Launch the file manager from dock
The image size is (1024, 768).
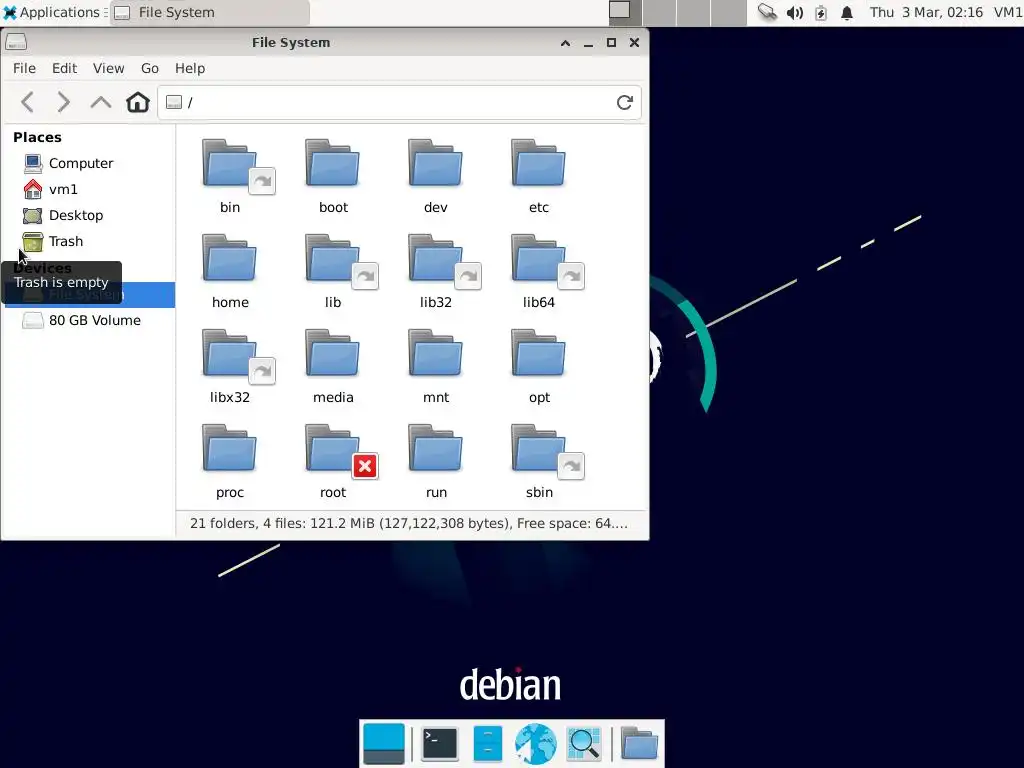pyautogui.click(x=488, y=744)
